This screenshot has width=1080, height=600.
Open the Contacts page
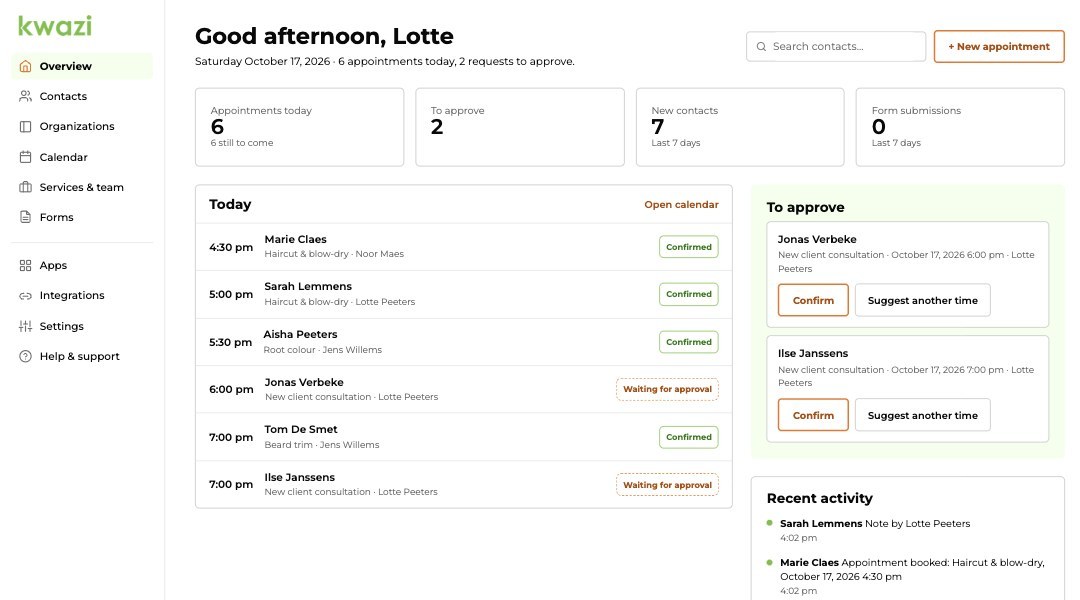point(83,96)
